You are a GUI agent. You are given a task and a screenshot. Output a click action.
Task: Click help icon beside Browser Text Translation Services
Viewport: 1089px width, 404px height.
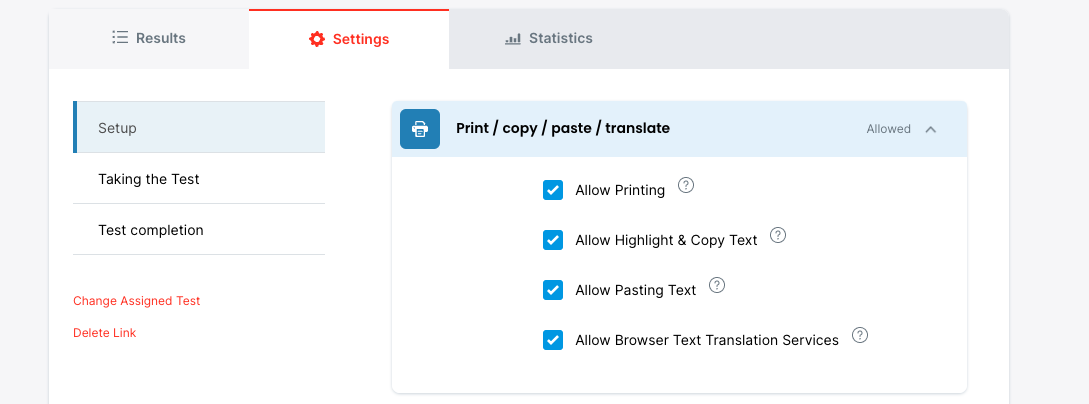(x=860, y=335)
